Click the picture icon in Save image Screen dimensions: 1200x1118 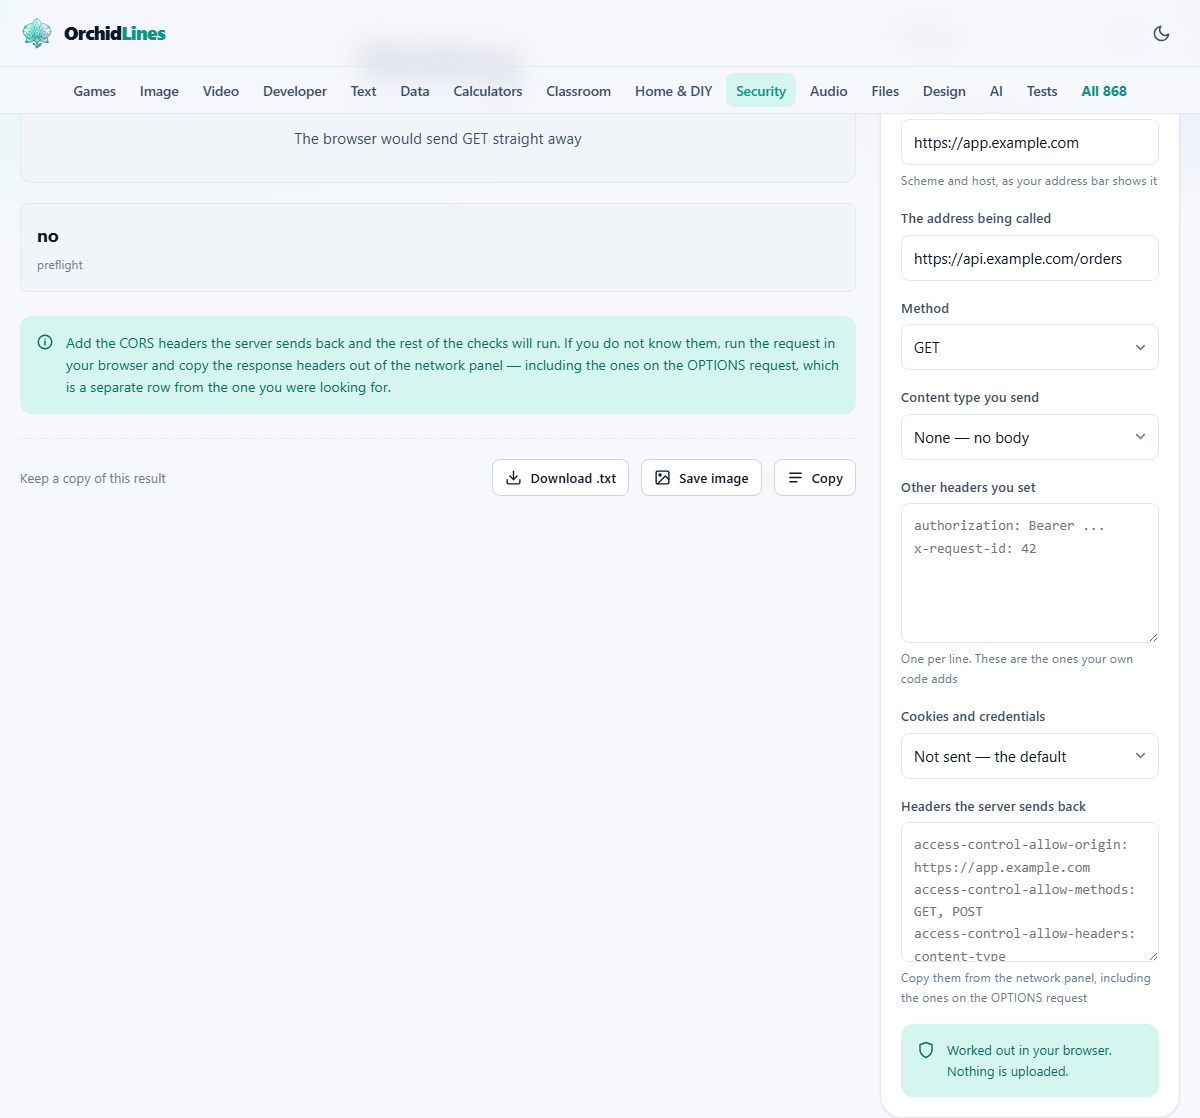[x=662, y=478]
